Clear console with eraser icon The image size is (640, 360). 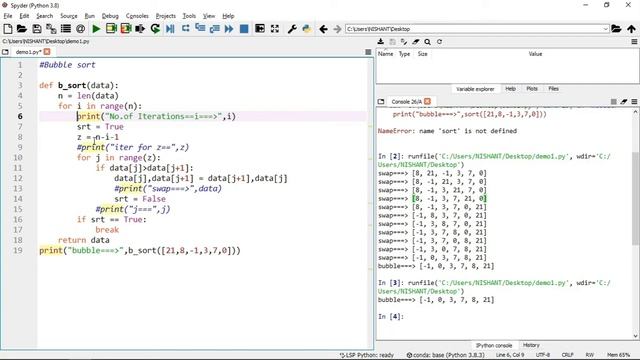624,101
